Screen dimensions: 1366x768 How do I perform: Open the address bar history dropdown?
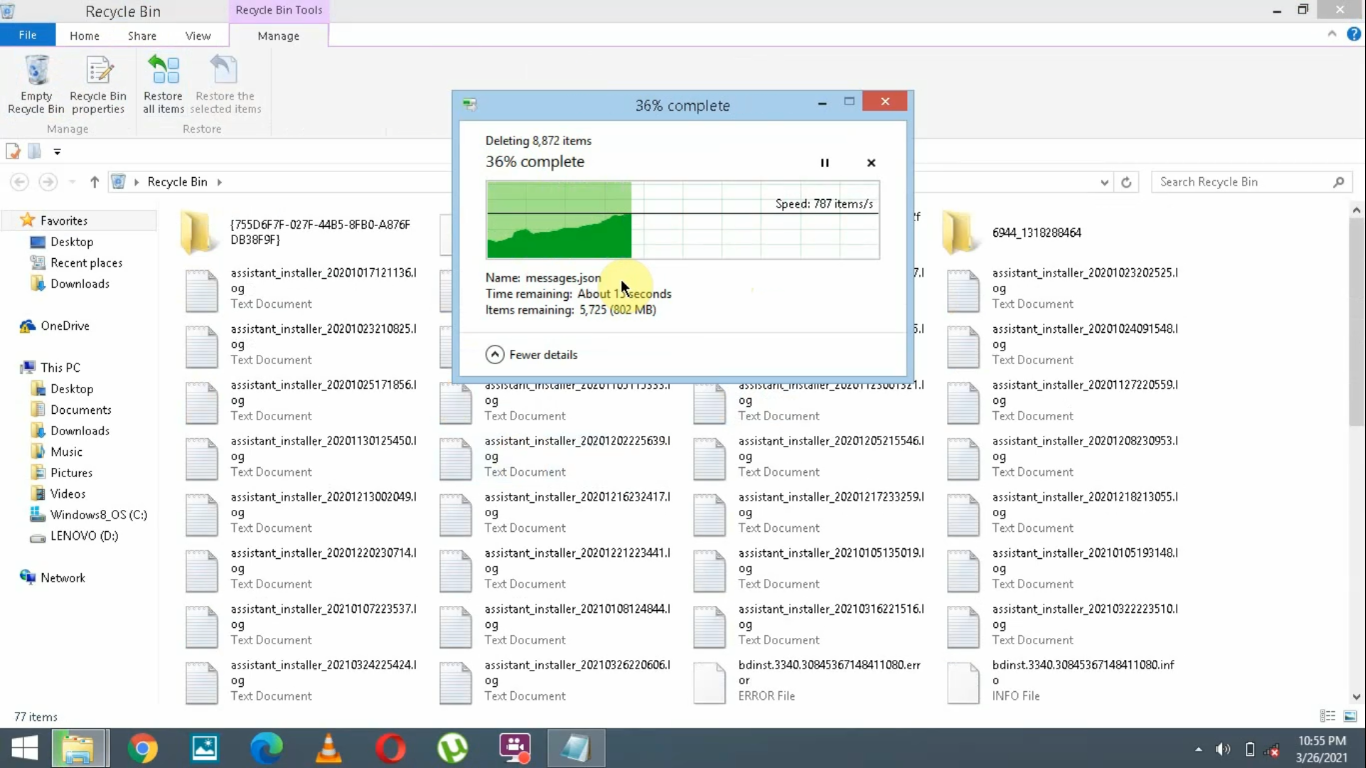(x=1104, y=181)
